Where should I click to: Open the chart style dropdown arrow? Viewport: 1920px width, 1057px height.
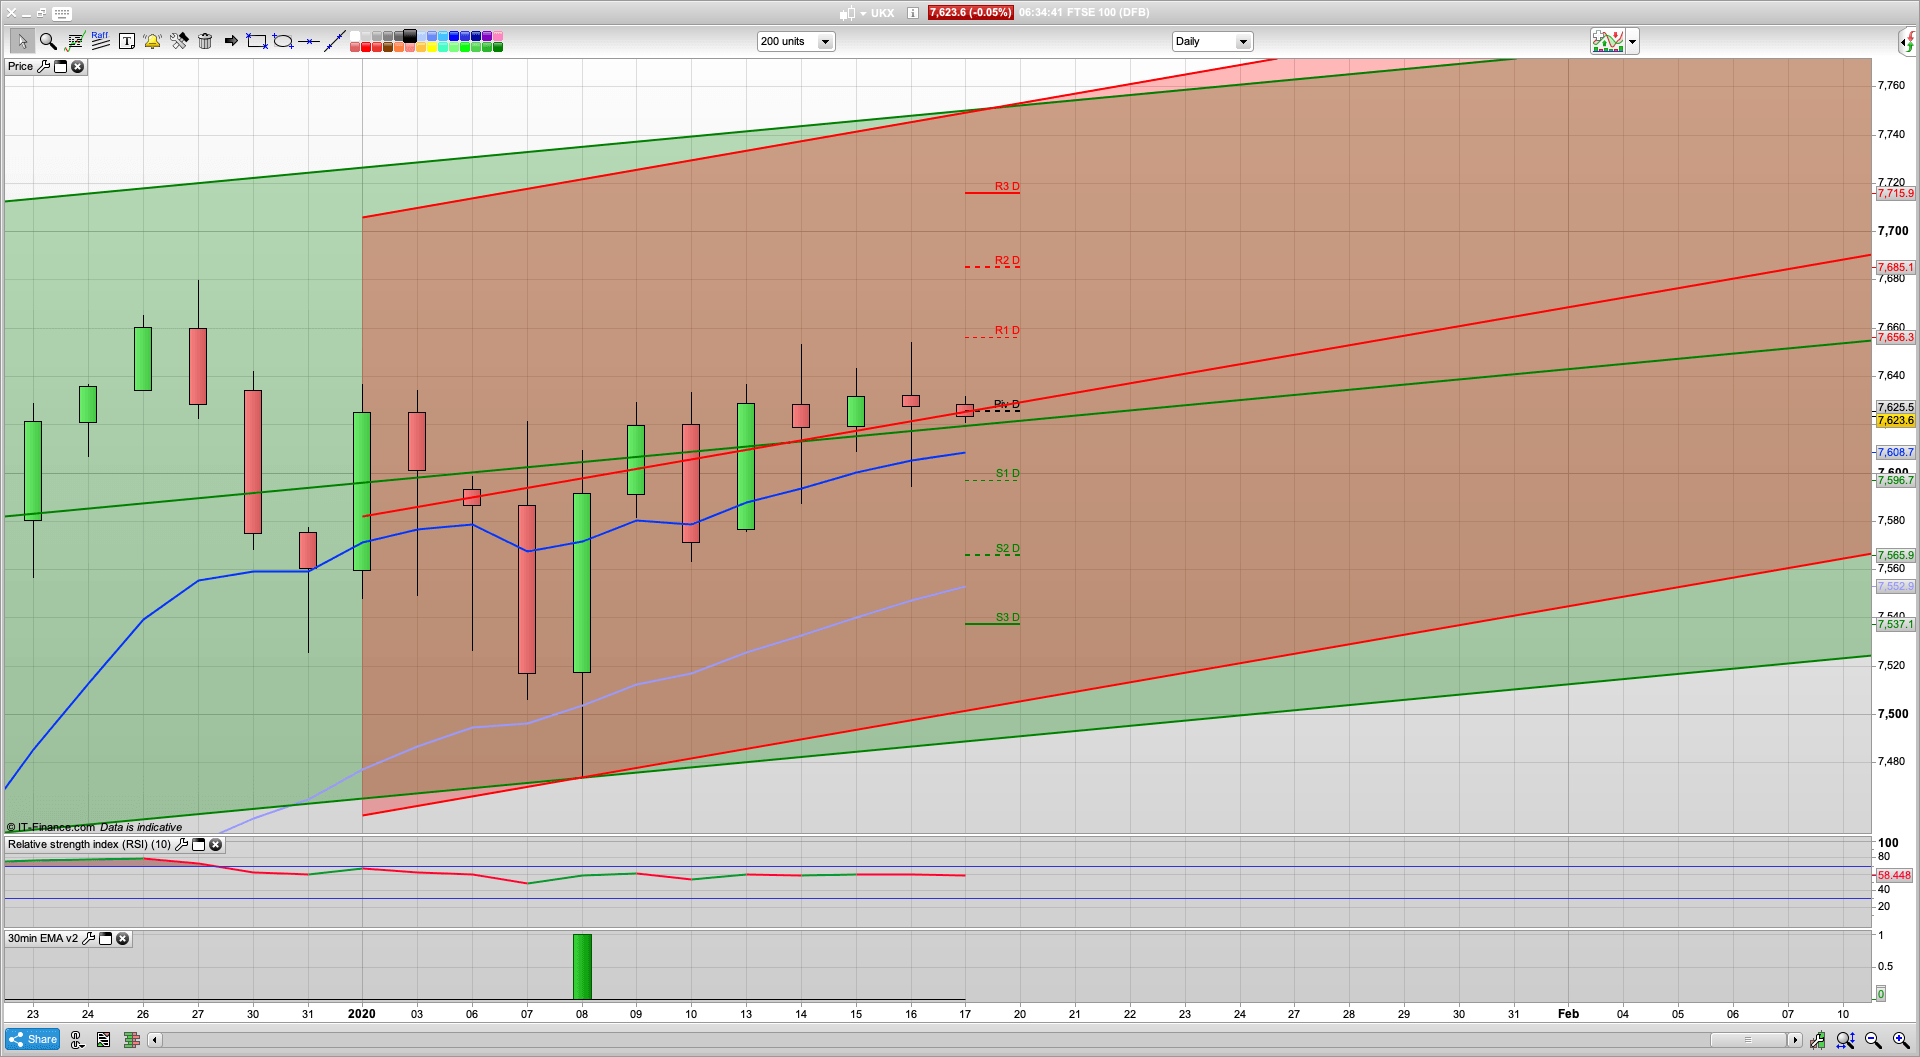click(x=1632, y=42)
